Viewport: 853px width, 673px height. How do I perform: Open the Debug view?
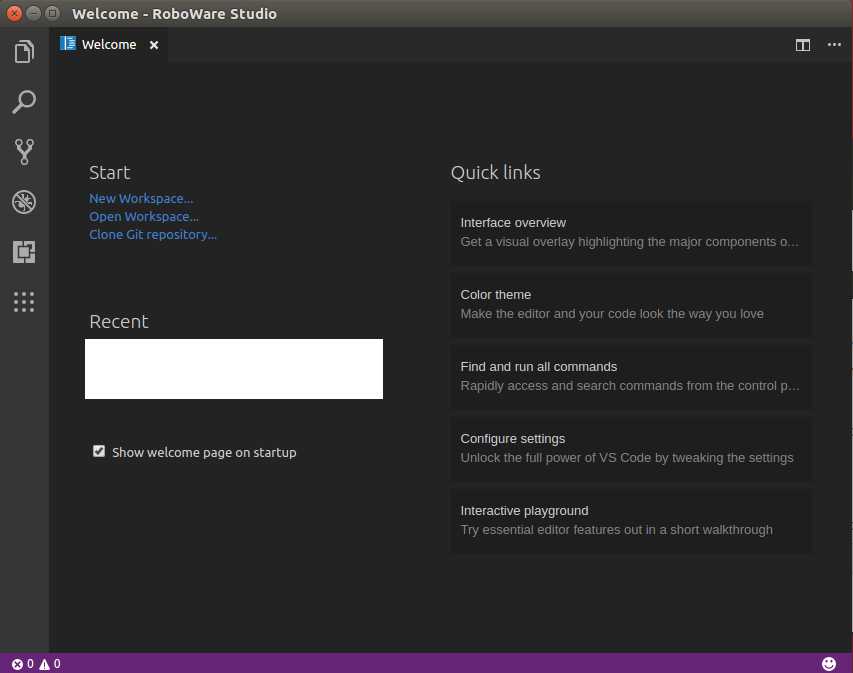(x=24, y=202)
